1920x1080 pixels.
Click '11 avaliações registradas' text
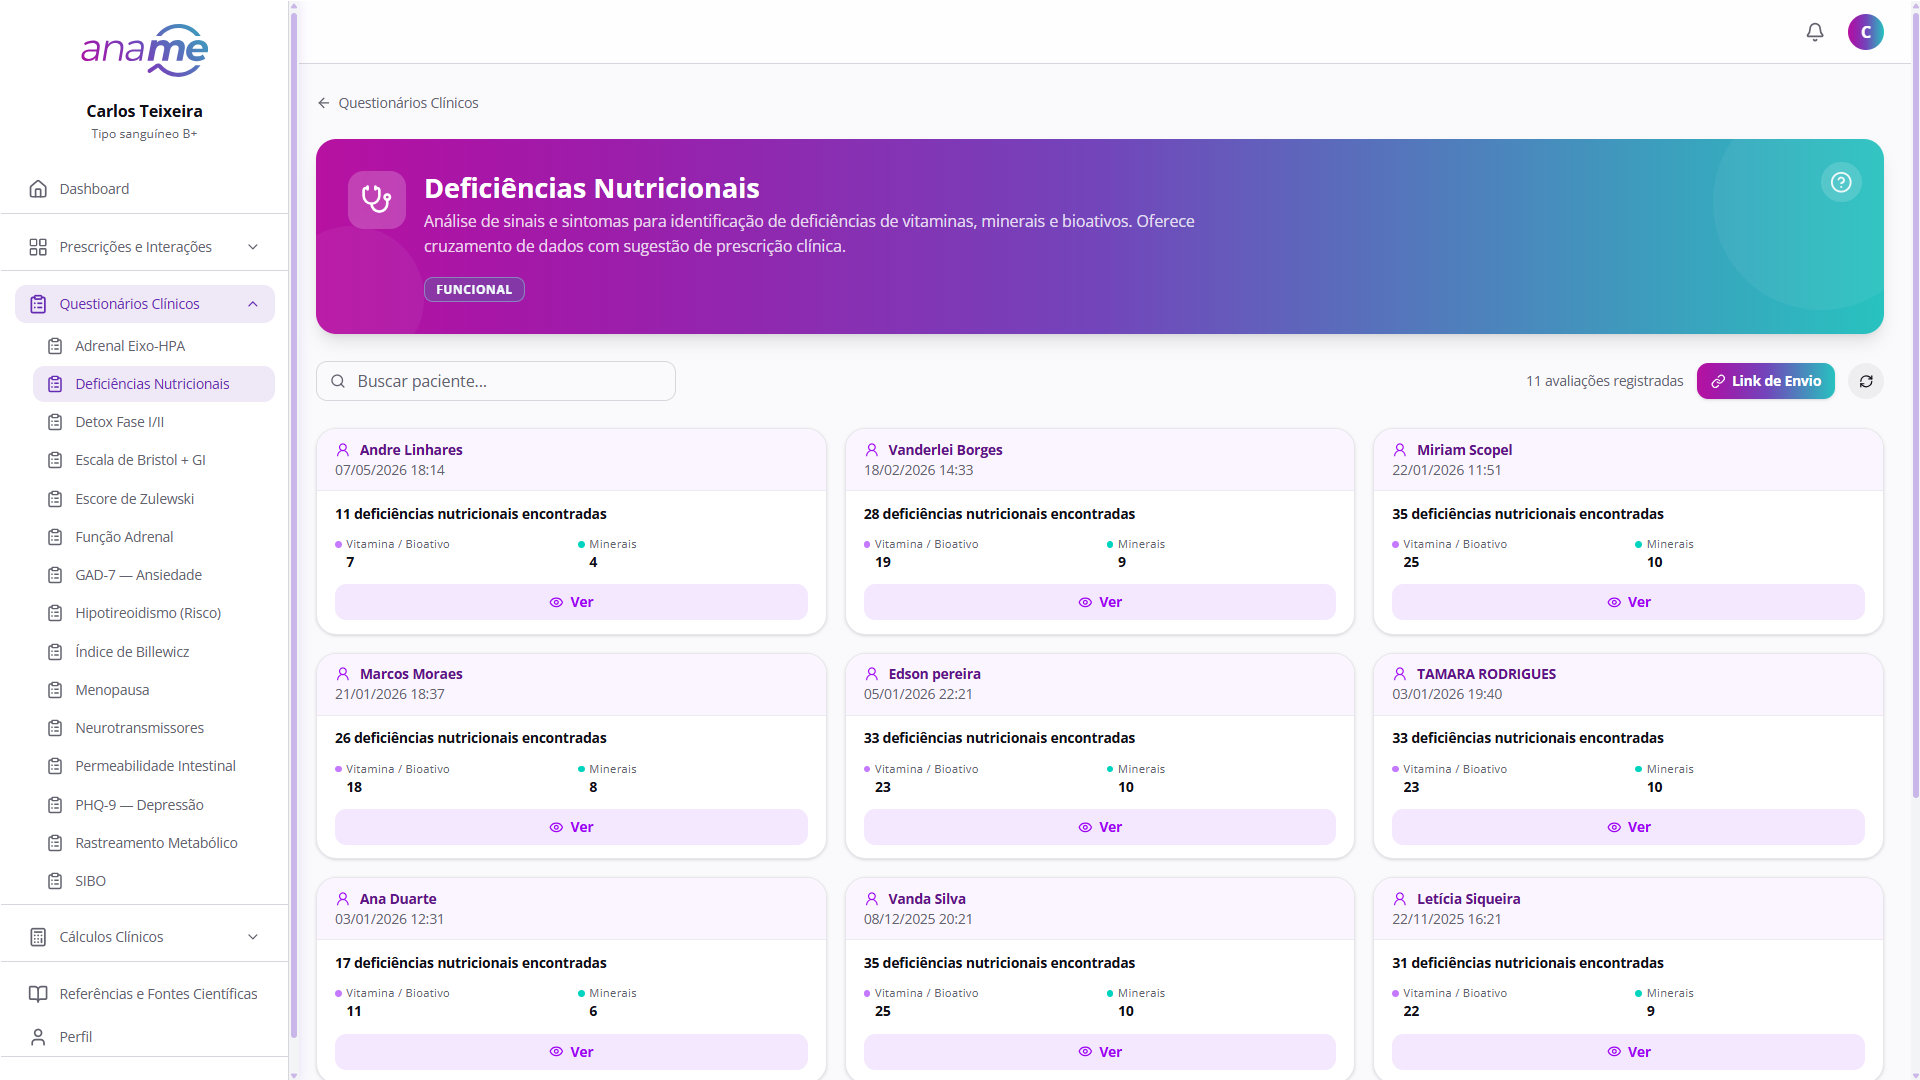click(x=1604, y=381)
